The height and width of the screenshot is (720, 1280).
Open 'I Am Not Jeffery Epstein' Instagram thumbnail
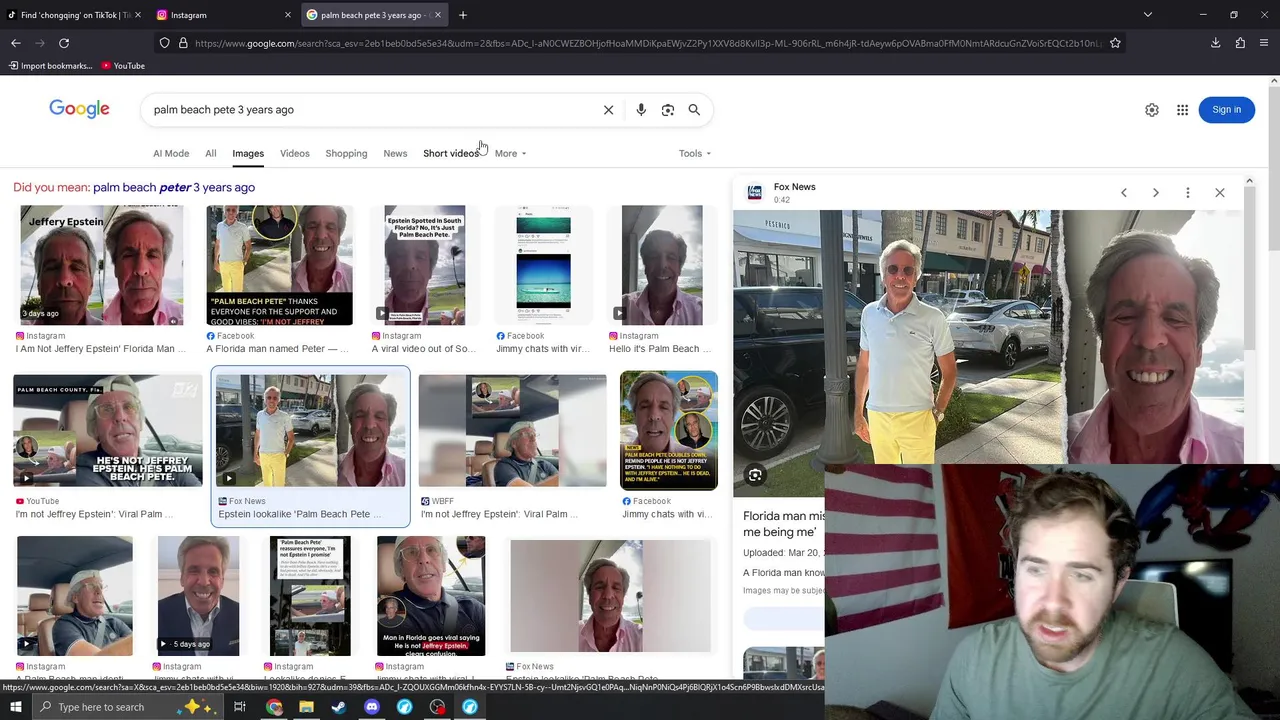[101, 265]
